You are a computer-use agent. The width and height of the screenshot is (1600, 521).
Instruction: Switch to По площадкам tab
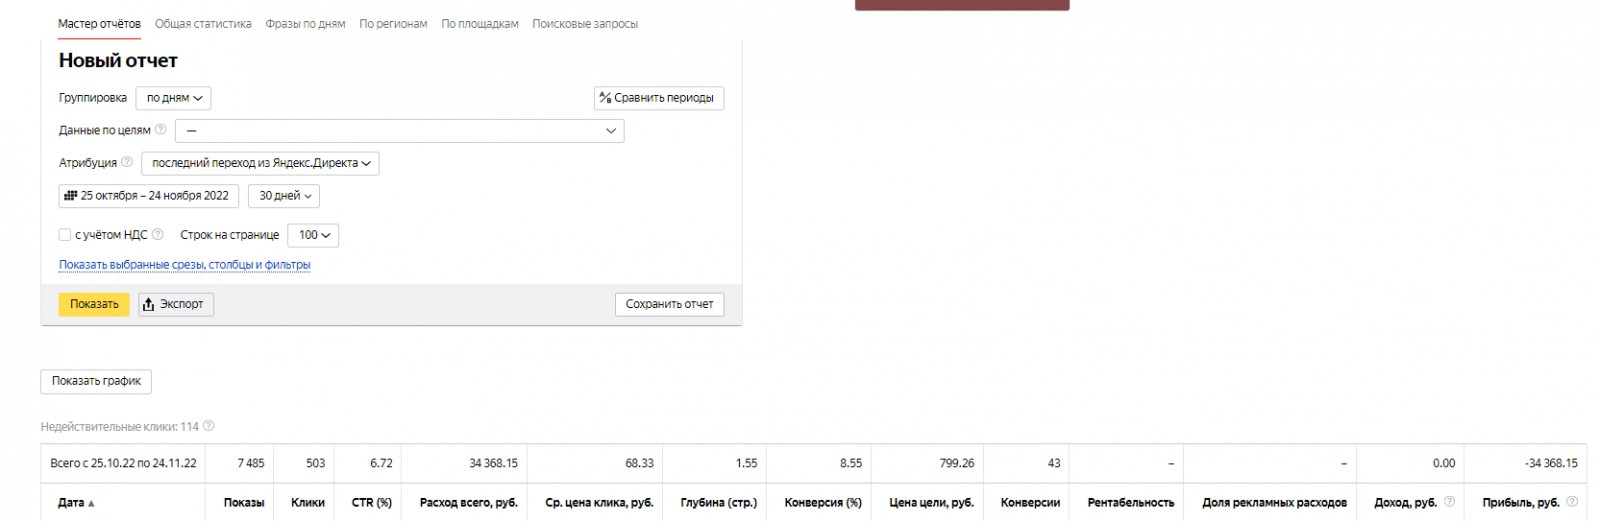coord(480,24)
